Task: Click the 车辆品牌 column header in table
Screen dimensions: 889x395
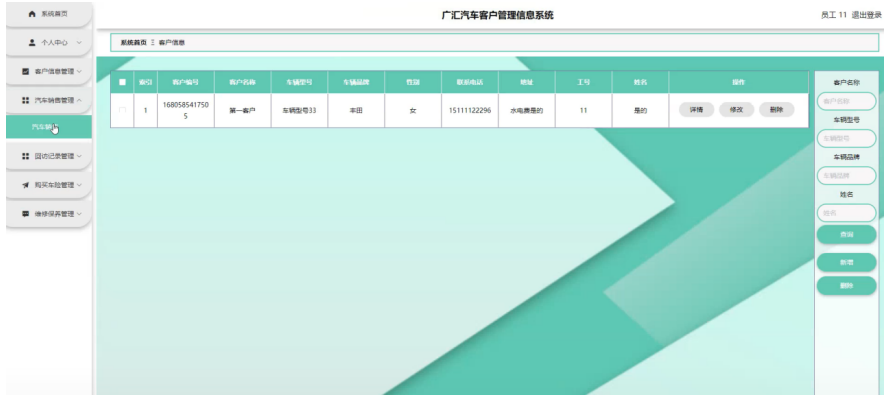Action: pyautogui.click(x=356, y=82)
